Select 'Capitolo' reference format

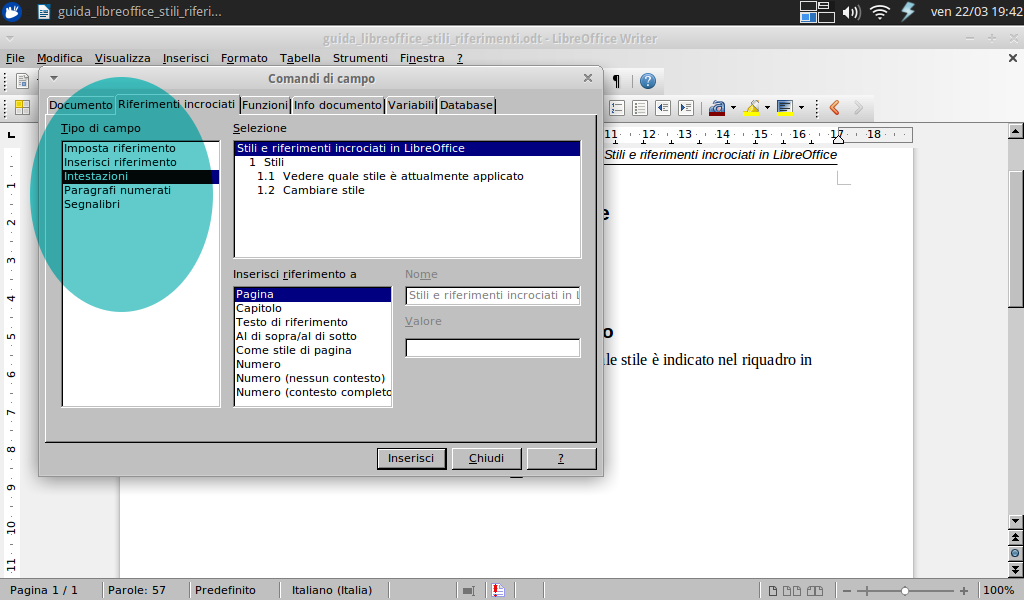click(x=313, y=308)
